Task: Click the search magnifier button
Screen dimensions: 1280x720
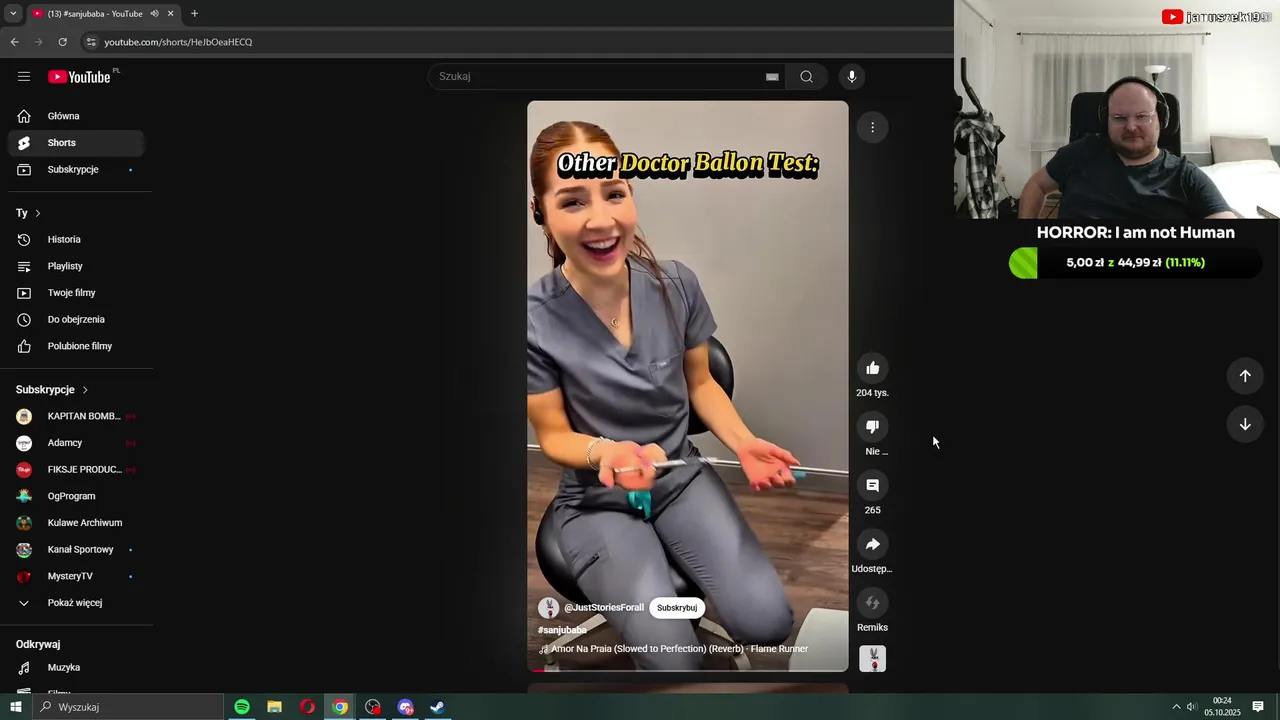Action: click(x=806, y=77)
